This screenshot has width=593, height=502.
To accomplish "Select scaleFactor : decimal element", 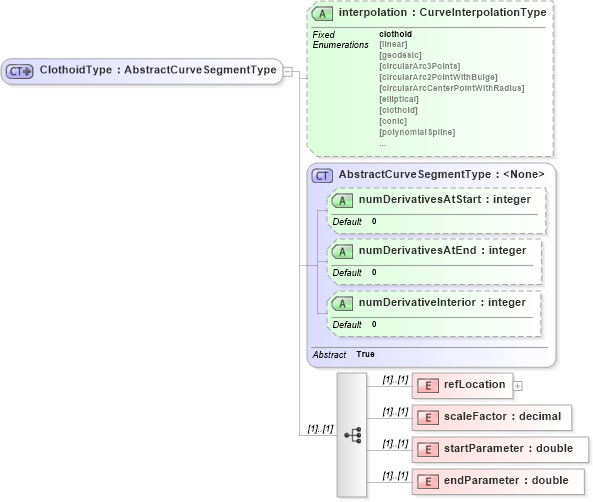I will [492, 418].
